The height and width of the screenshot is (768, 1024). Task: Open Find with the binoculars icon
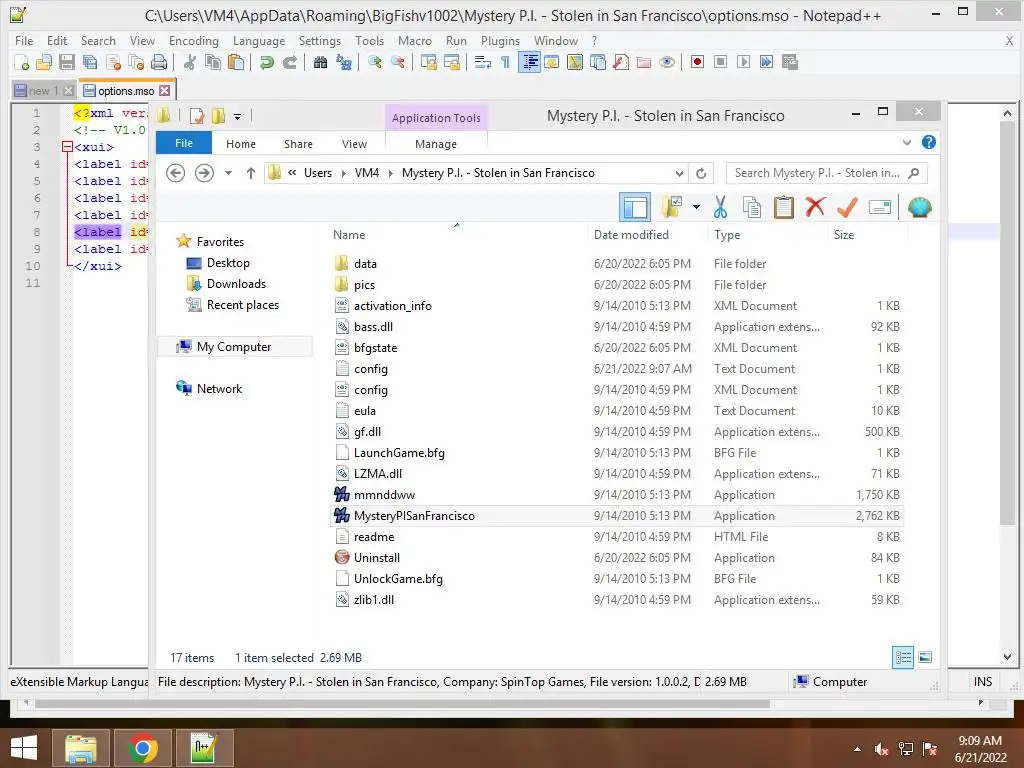click(320, 62)
